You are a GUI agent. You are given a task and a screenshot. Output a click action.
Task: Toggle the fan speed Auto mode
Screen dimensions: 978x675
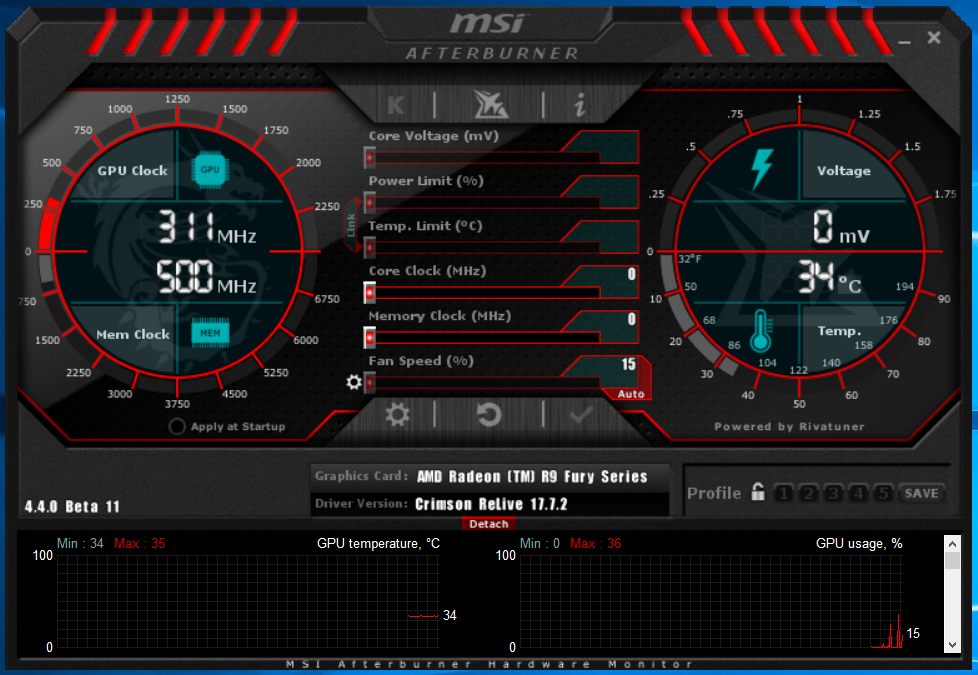click(631, 394)
